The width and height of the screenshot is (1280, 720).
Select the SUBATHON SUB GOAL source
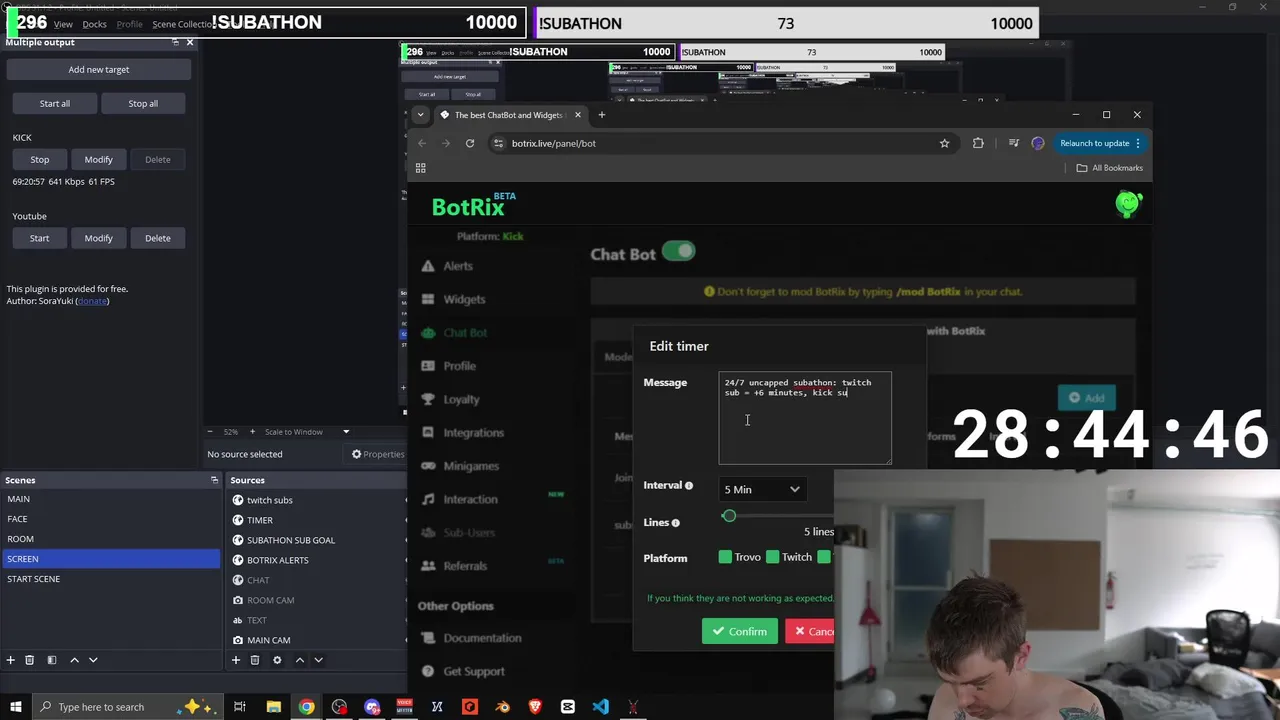(291, 540)
